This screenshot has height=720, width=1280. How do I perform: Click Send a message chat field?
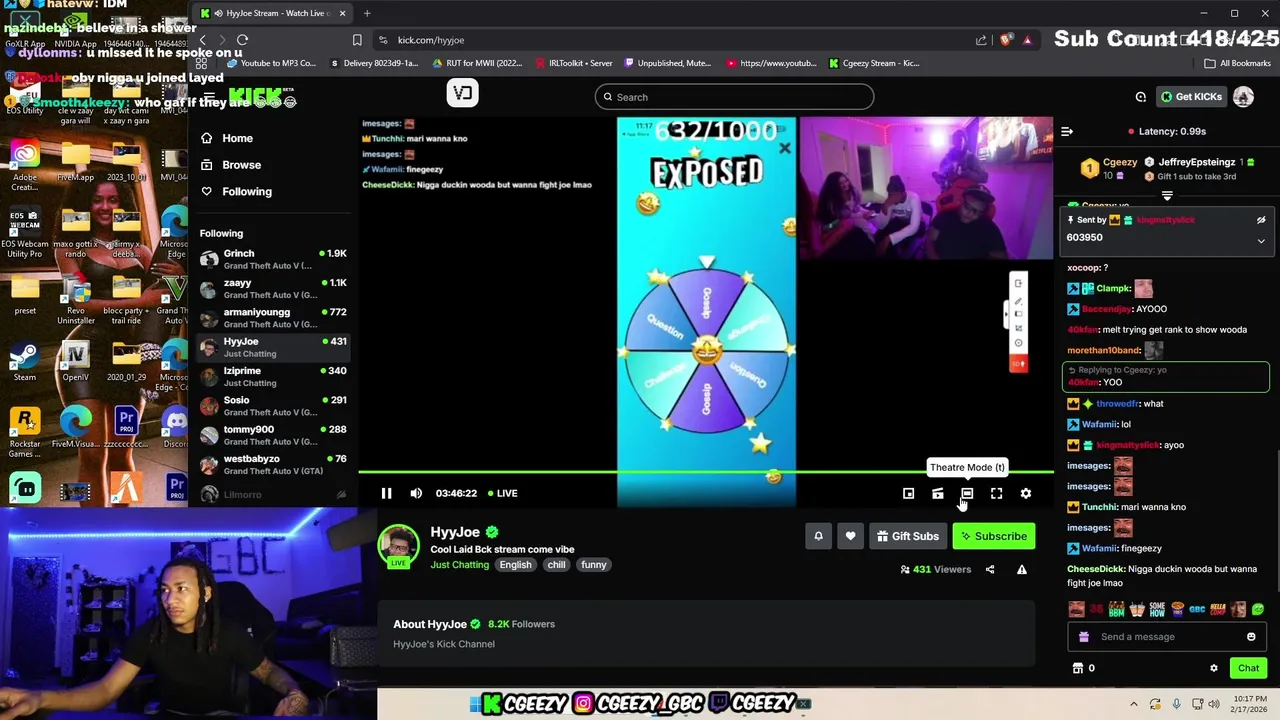[x=1156, y=637]
